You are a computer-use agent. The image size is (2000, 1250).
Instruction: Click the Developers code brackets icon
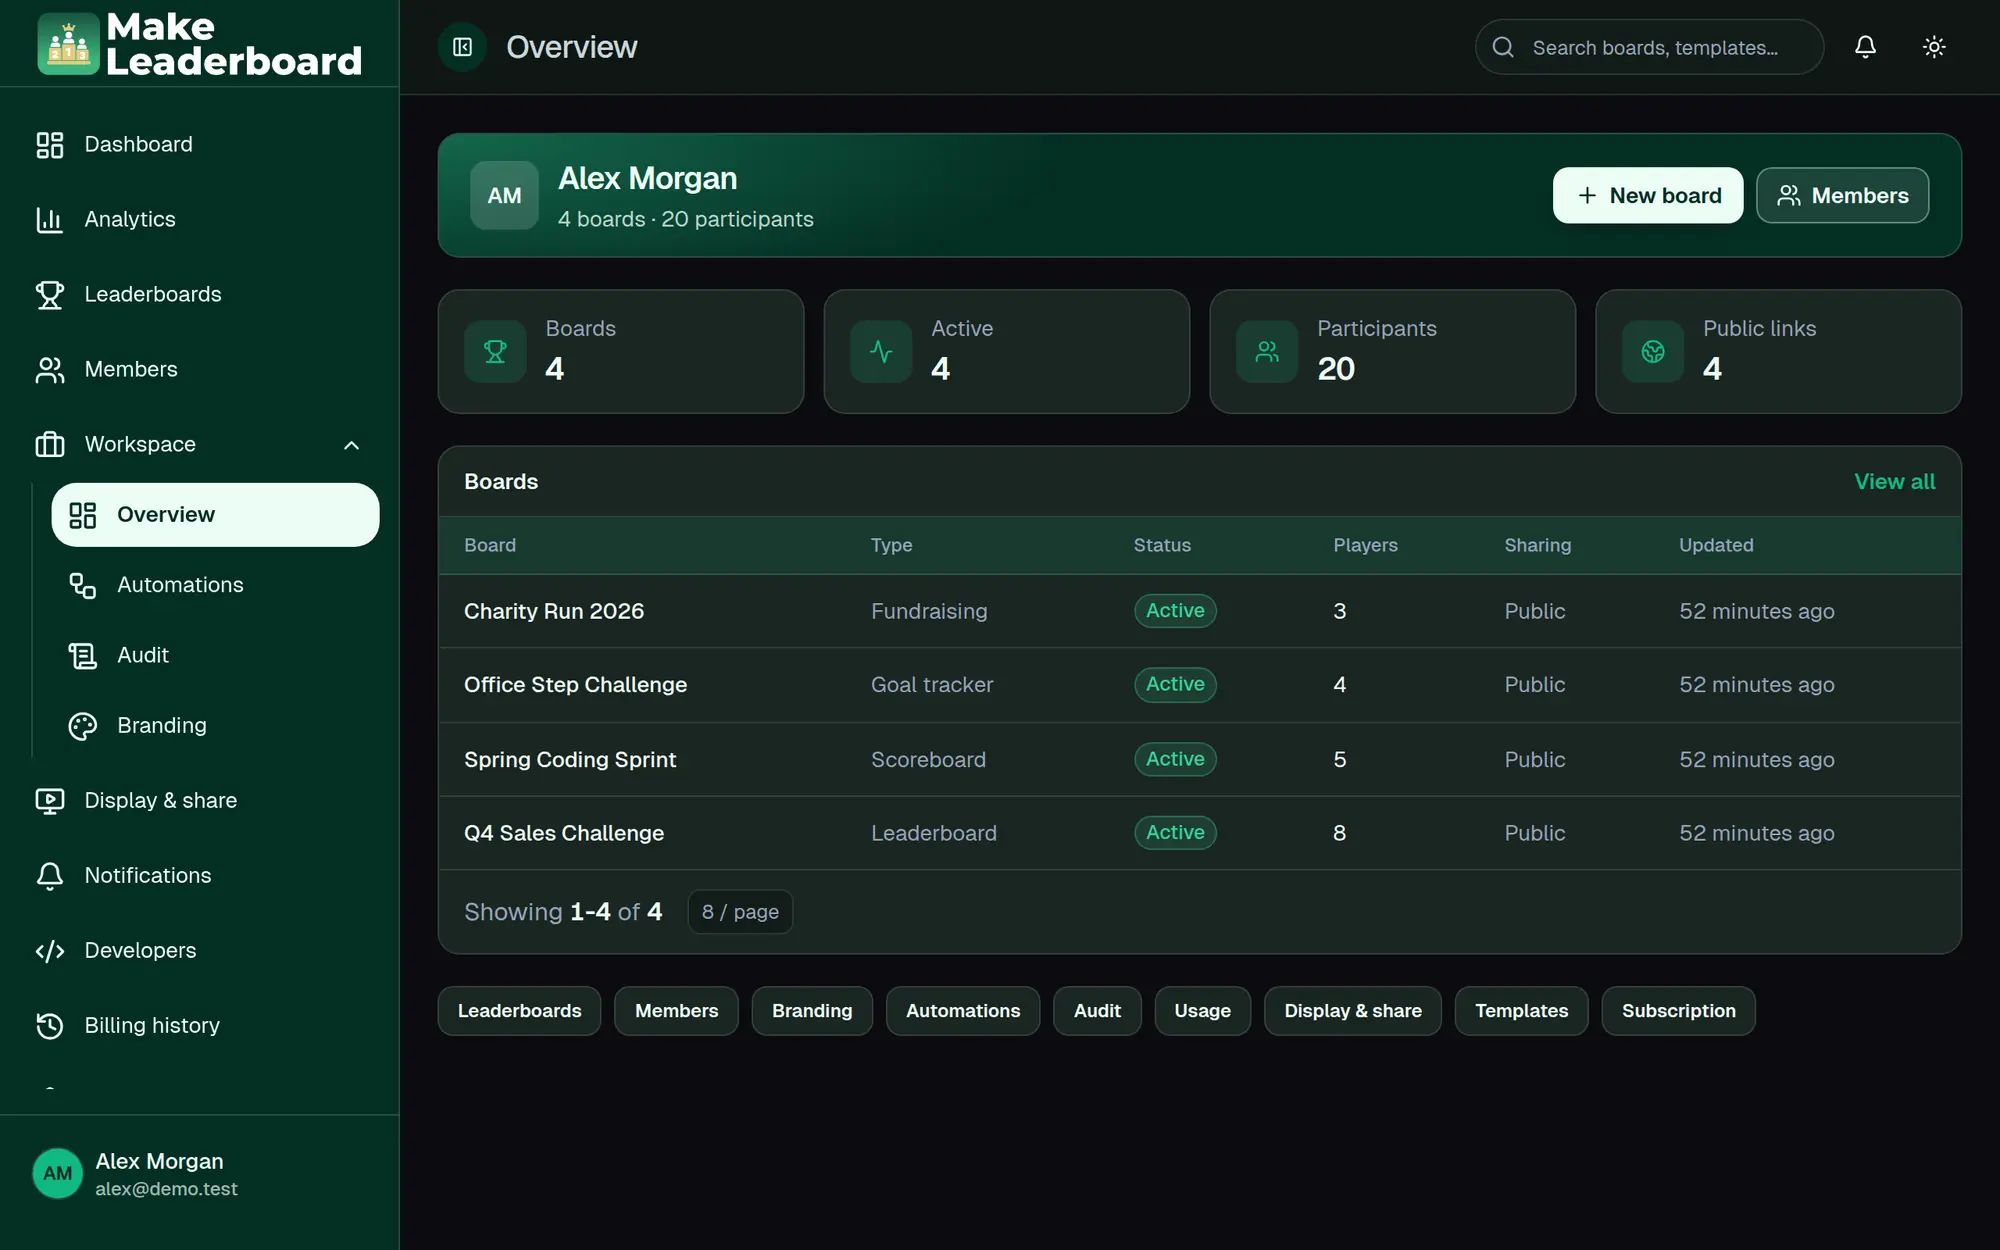[50, 950]
